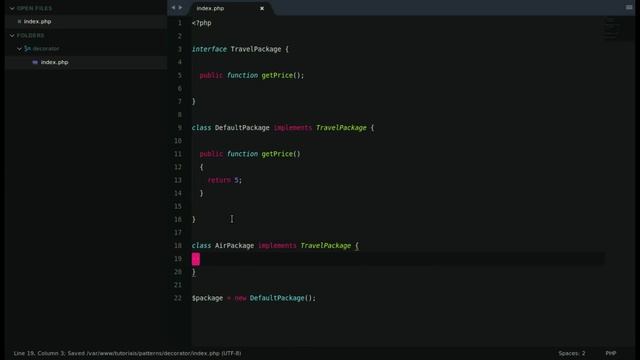Image resolution: width=640 pixels, height=360 pixels.
Task: Click the status bar file path message
Action: 127,353
